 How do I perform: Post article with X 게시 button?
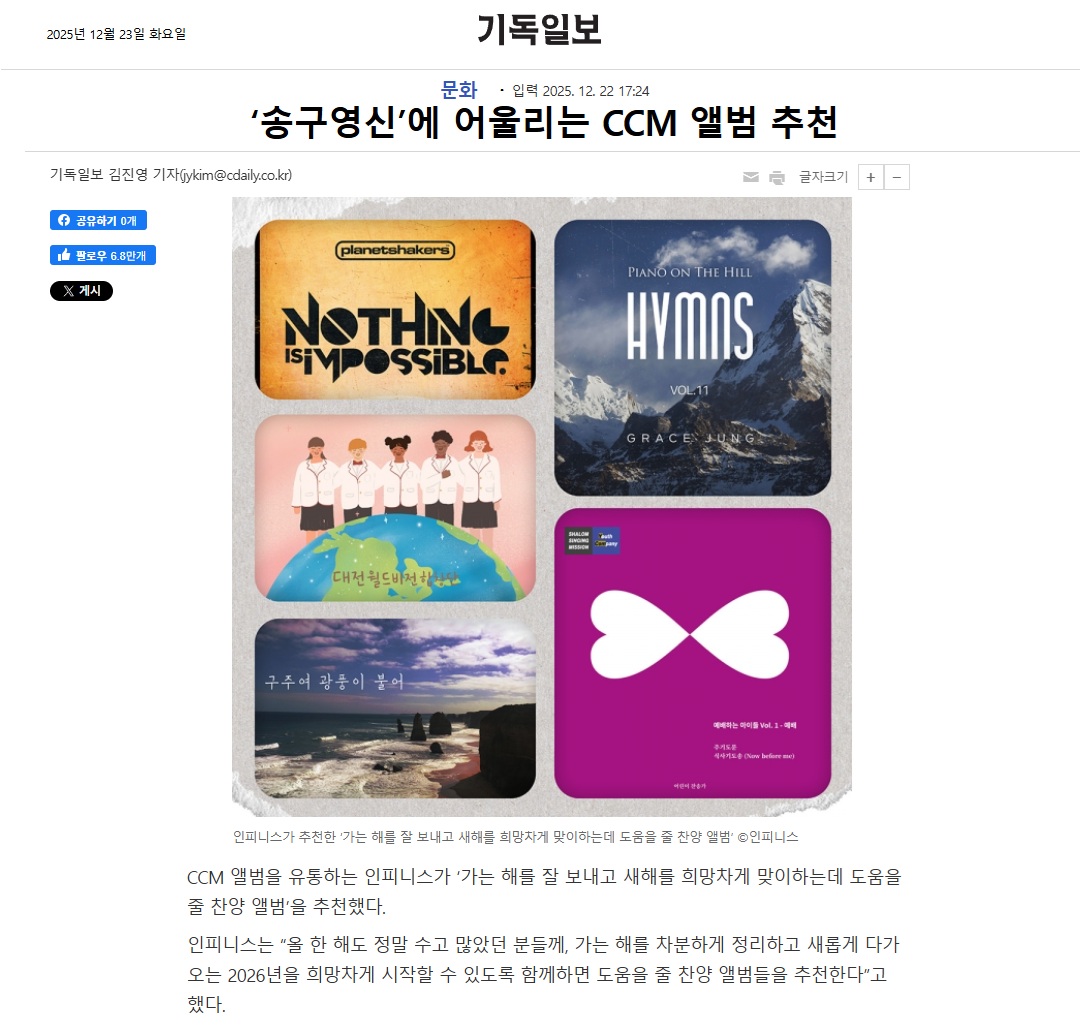[81, 291]
